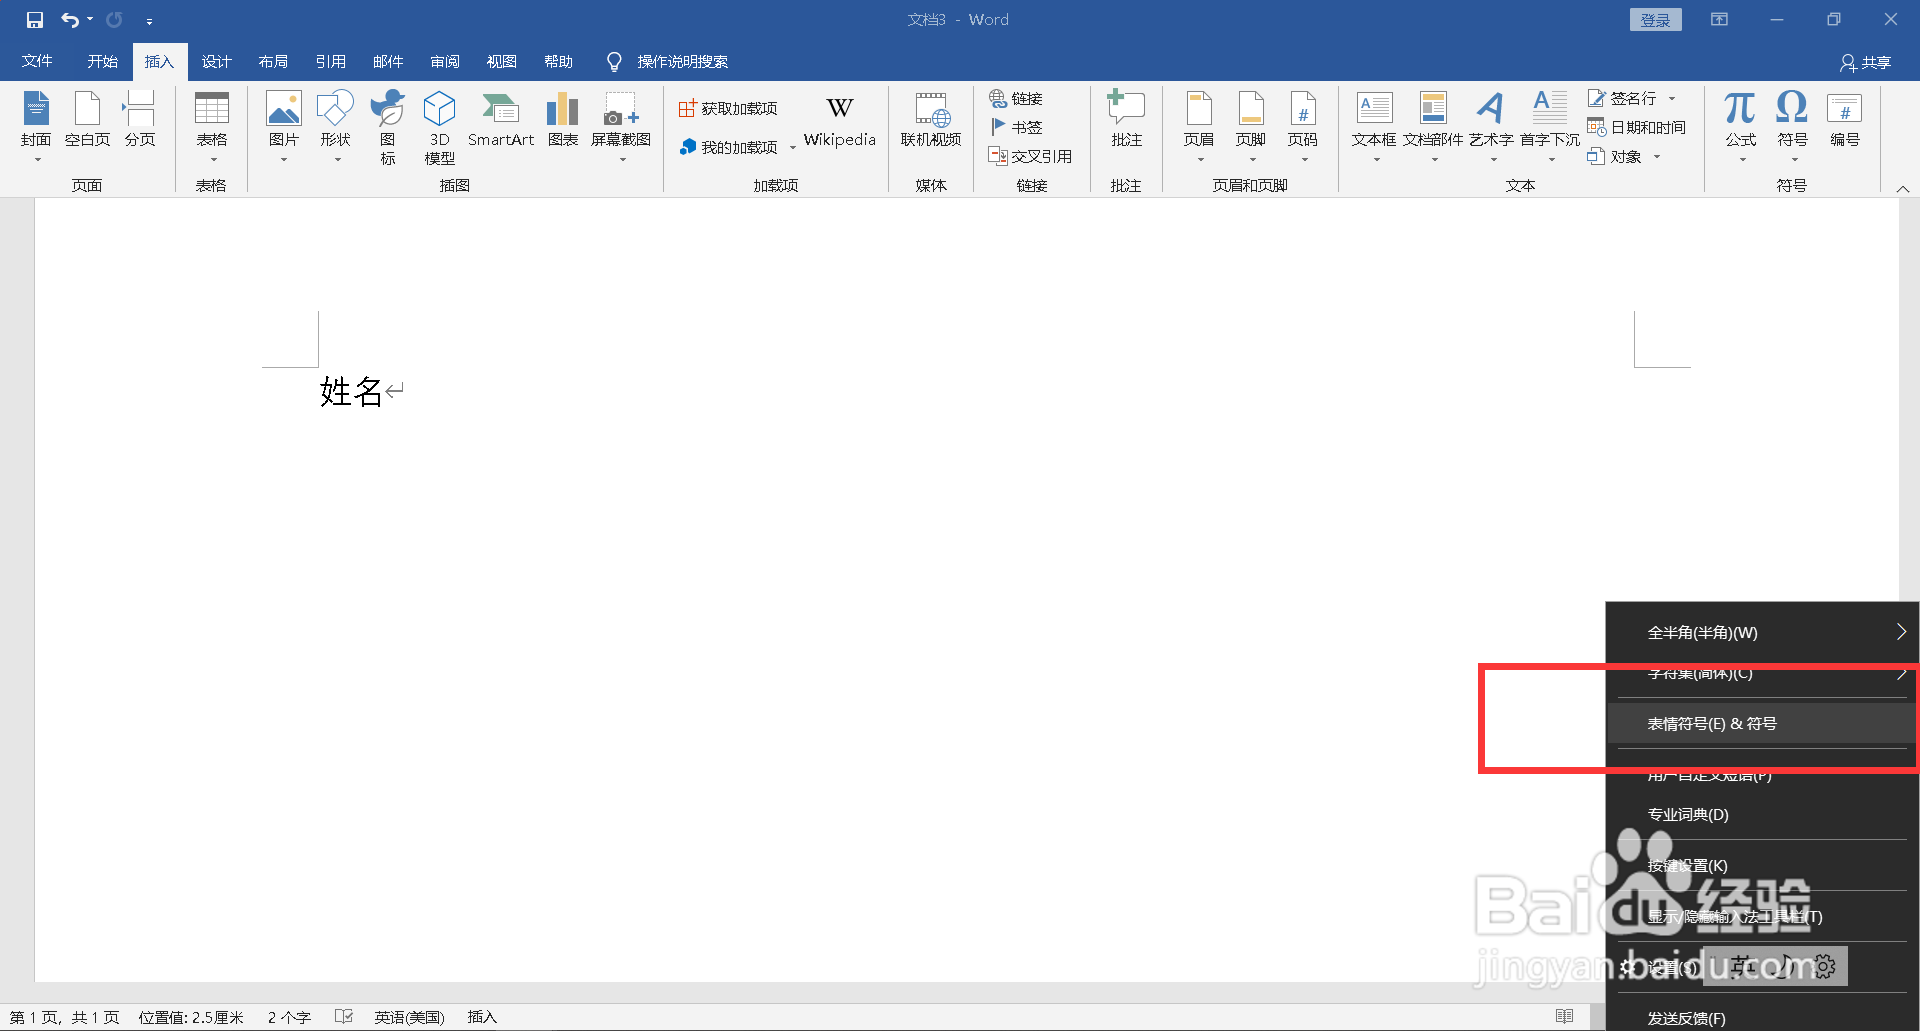Screen dimensions: 1920x1031
Task: Insert Date and Time (日期和时间)
Action: click(1637, 127)
